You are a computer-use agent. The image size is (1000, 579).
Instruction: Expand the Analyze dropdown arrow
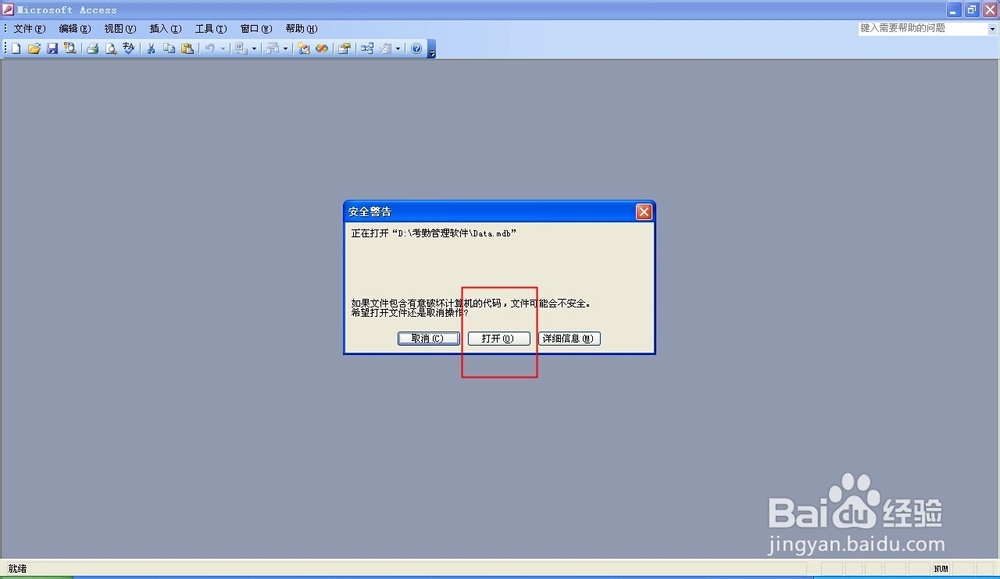click(285, 48)
